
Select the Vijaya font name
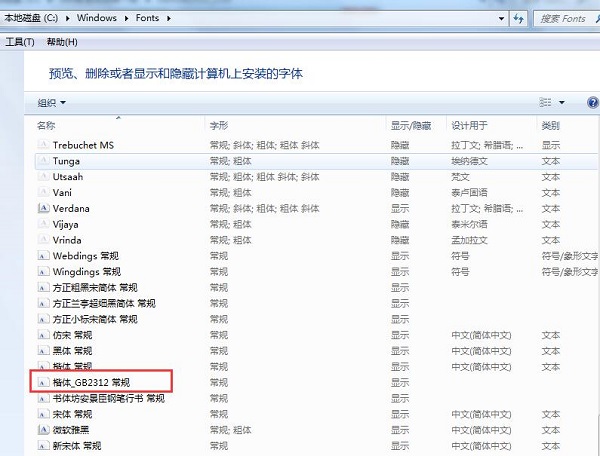tap(65, 225)
